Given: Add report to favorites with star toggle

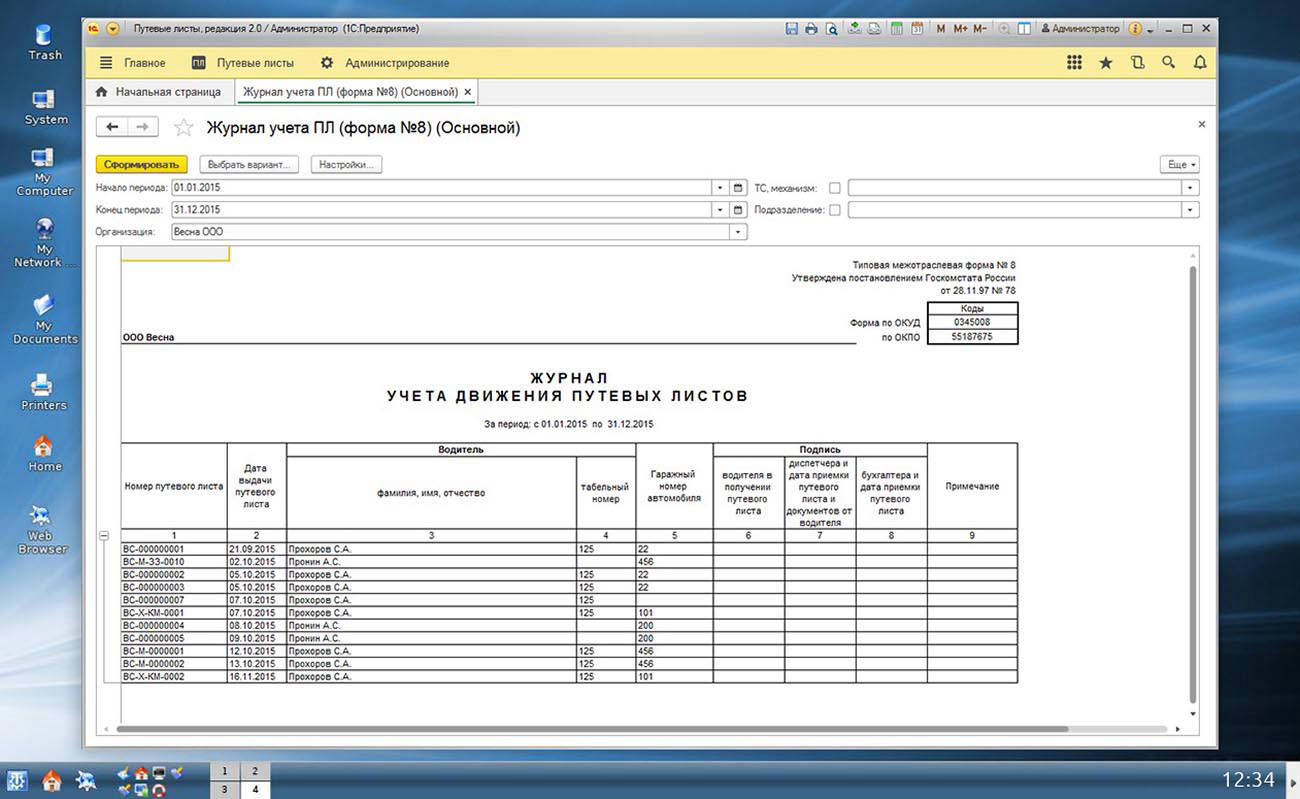Looking at the screenshot, I should [x=183, y=128].
